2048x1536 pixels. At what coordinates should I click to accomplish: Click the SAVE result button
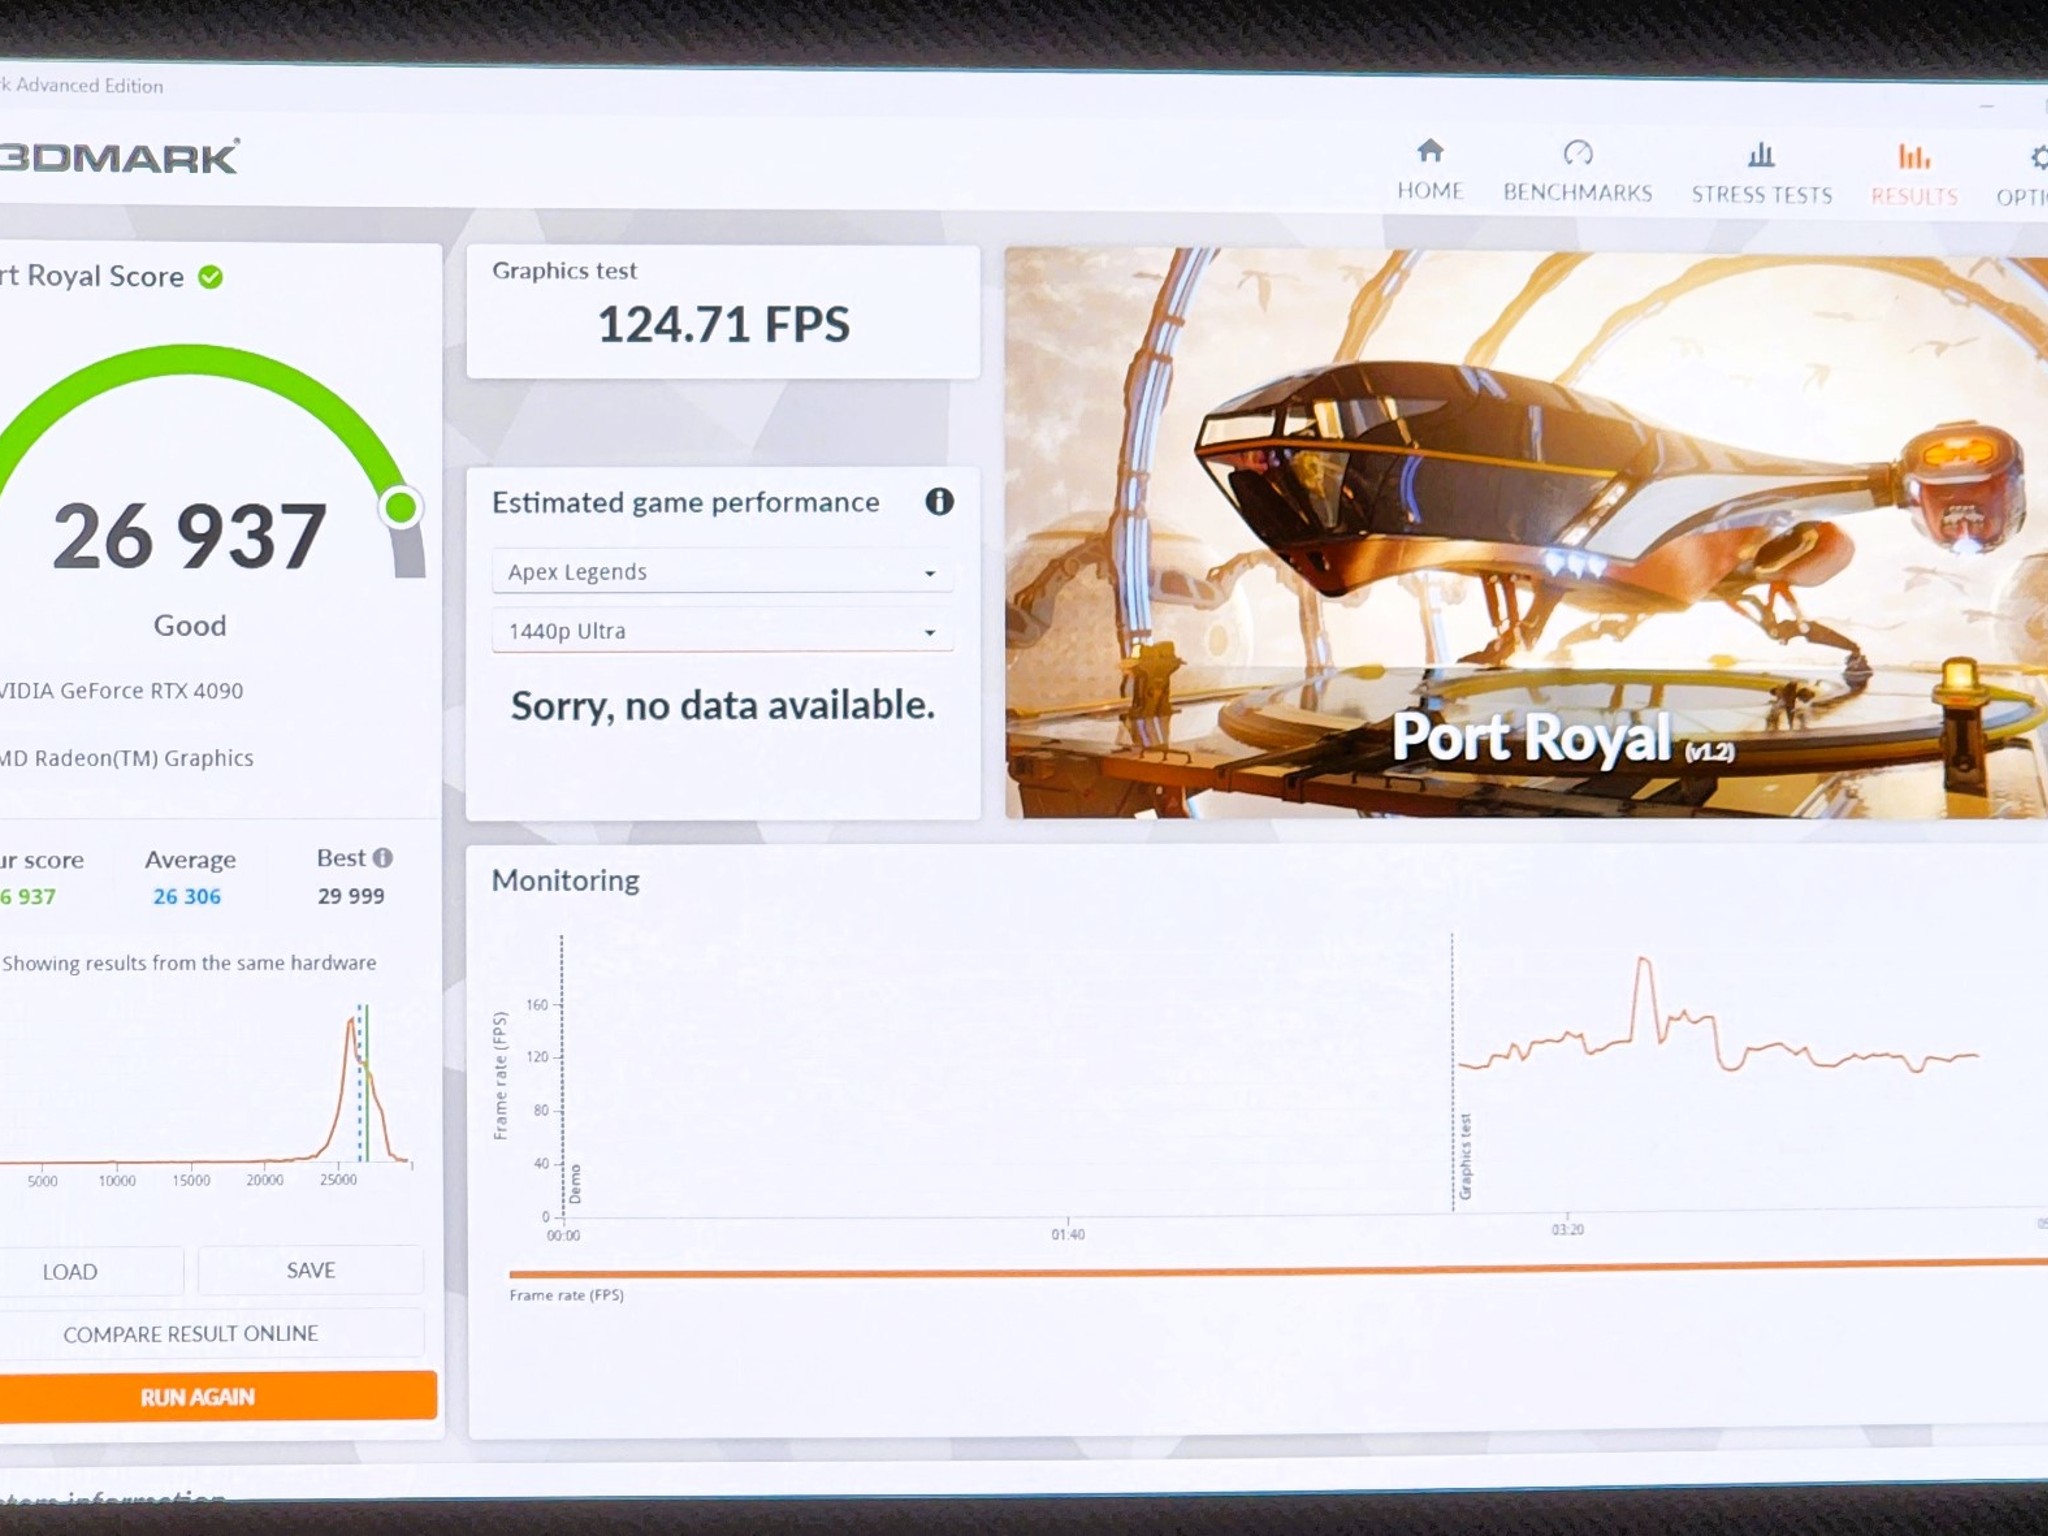point(310,1270)
